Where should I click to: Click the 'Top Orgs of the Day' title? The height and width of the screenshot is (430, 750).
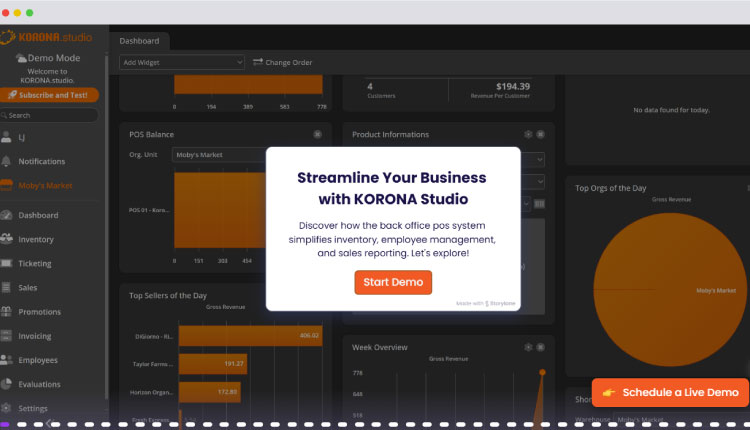coord(610,188)
